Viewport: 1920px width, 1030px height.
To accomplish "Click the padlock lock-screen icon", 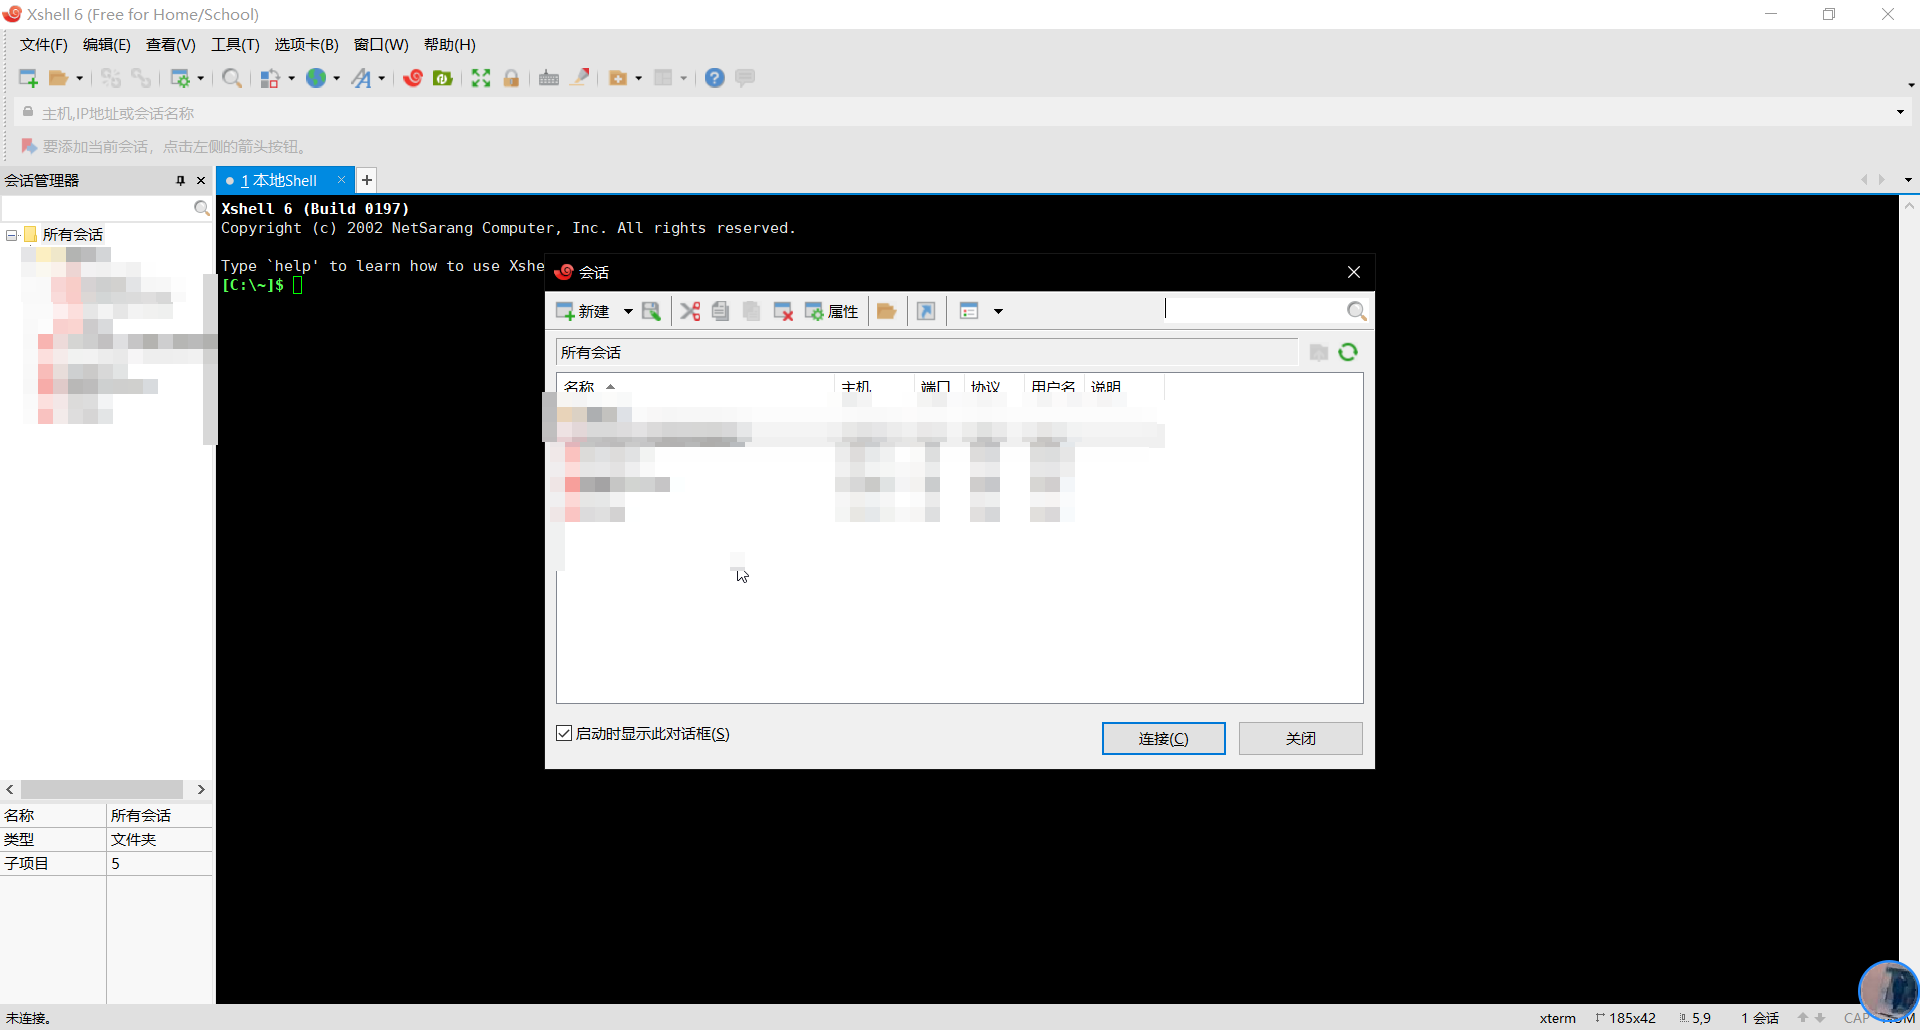I will [x=511, y=78].
